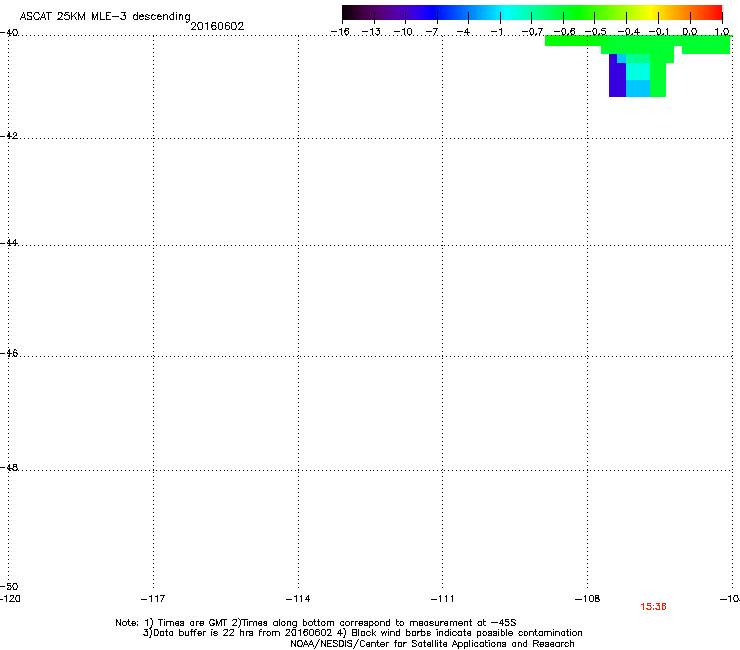Image resolution: width=740 pixels, height=650 pixels.
Task: Pick the yellow section of the color bar
Action: tap(651, 13)
